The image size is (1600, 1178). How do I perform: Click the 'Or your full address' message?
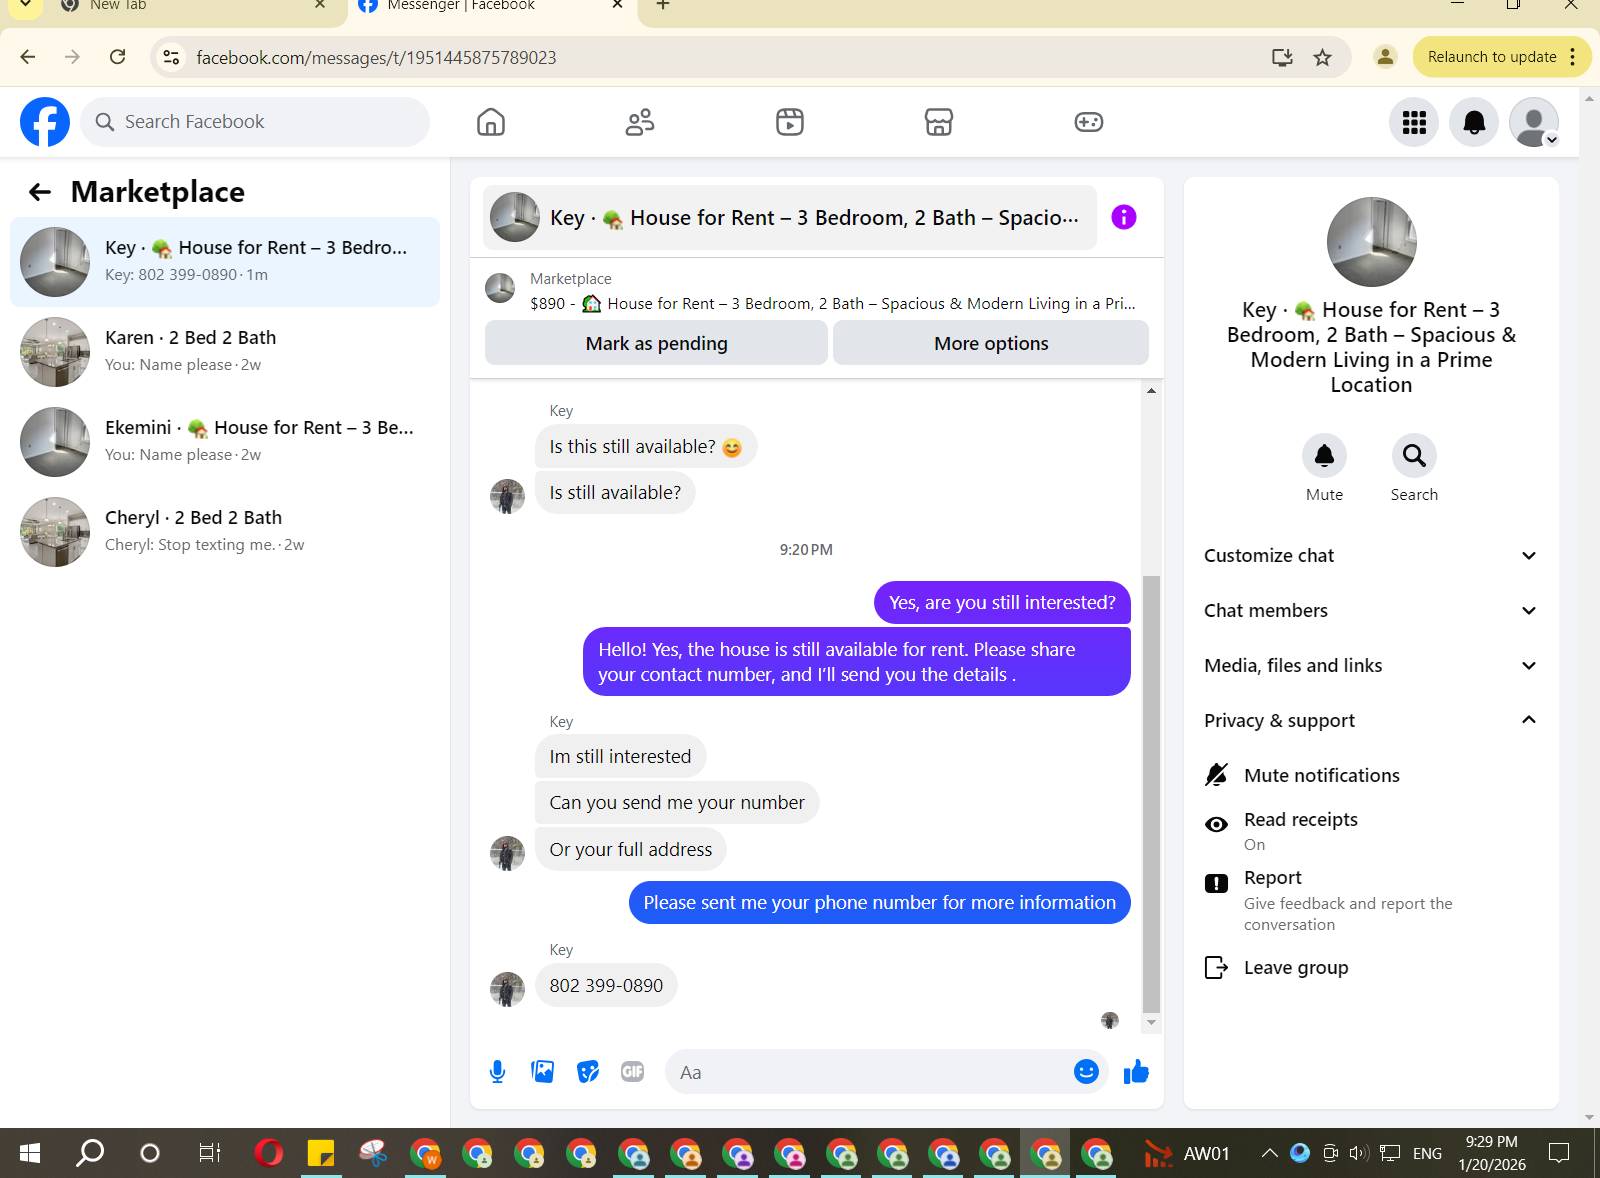[631, 849]
